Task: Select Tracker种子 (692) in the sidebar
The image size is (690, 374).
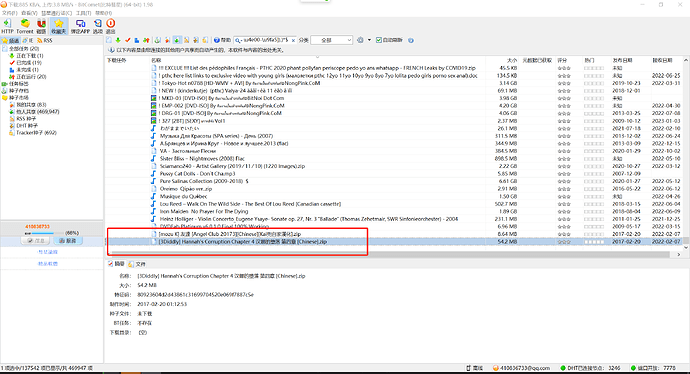Action: pyautogui.click(x=37, y=133)
